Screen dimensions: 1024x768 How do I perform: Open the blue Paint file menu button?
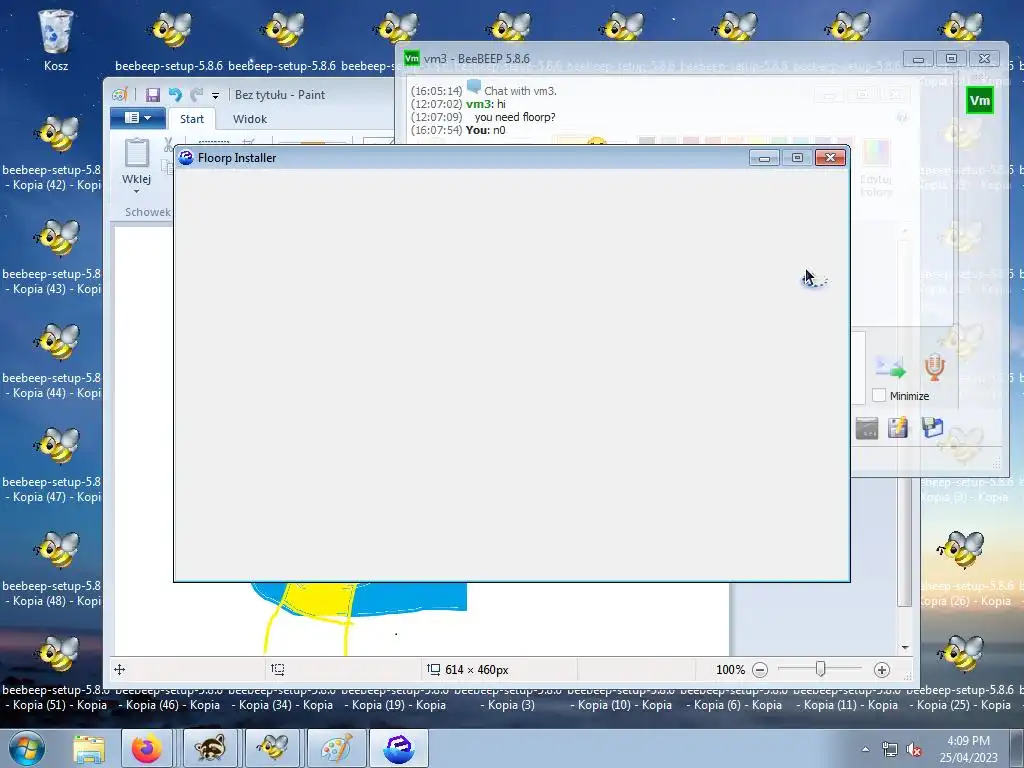[x=137, y=118]
